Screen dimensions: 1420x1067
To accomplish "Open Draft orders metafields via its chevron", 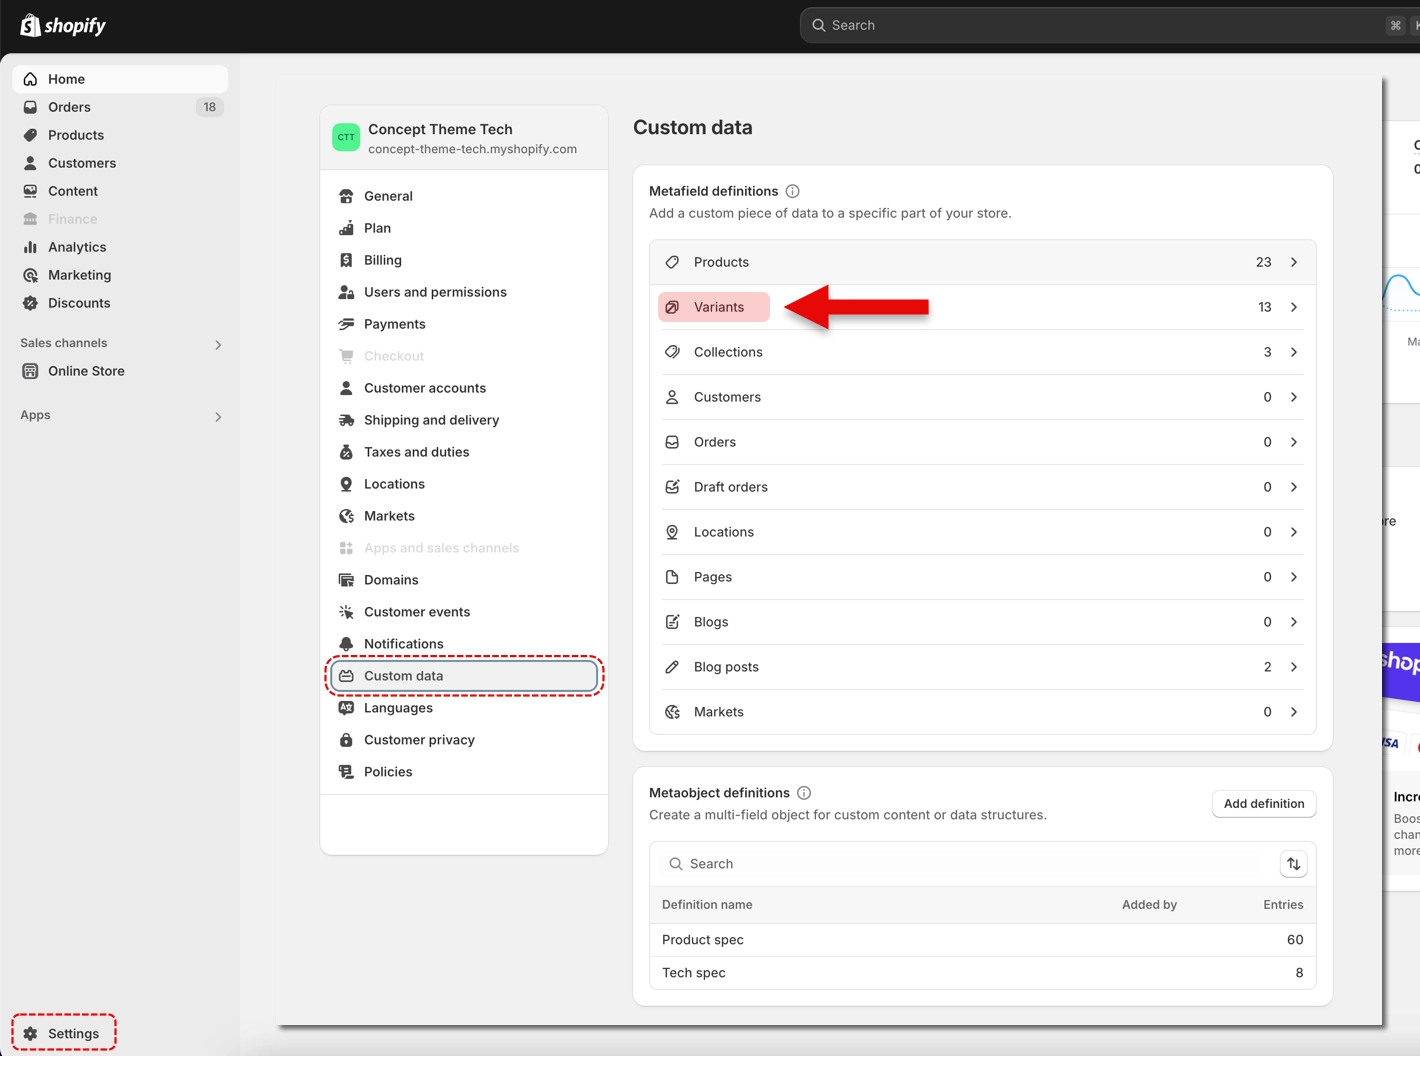I will tap(1294, 487).
